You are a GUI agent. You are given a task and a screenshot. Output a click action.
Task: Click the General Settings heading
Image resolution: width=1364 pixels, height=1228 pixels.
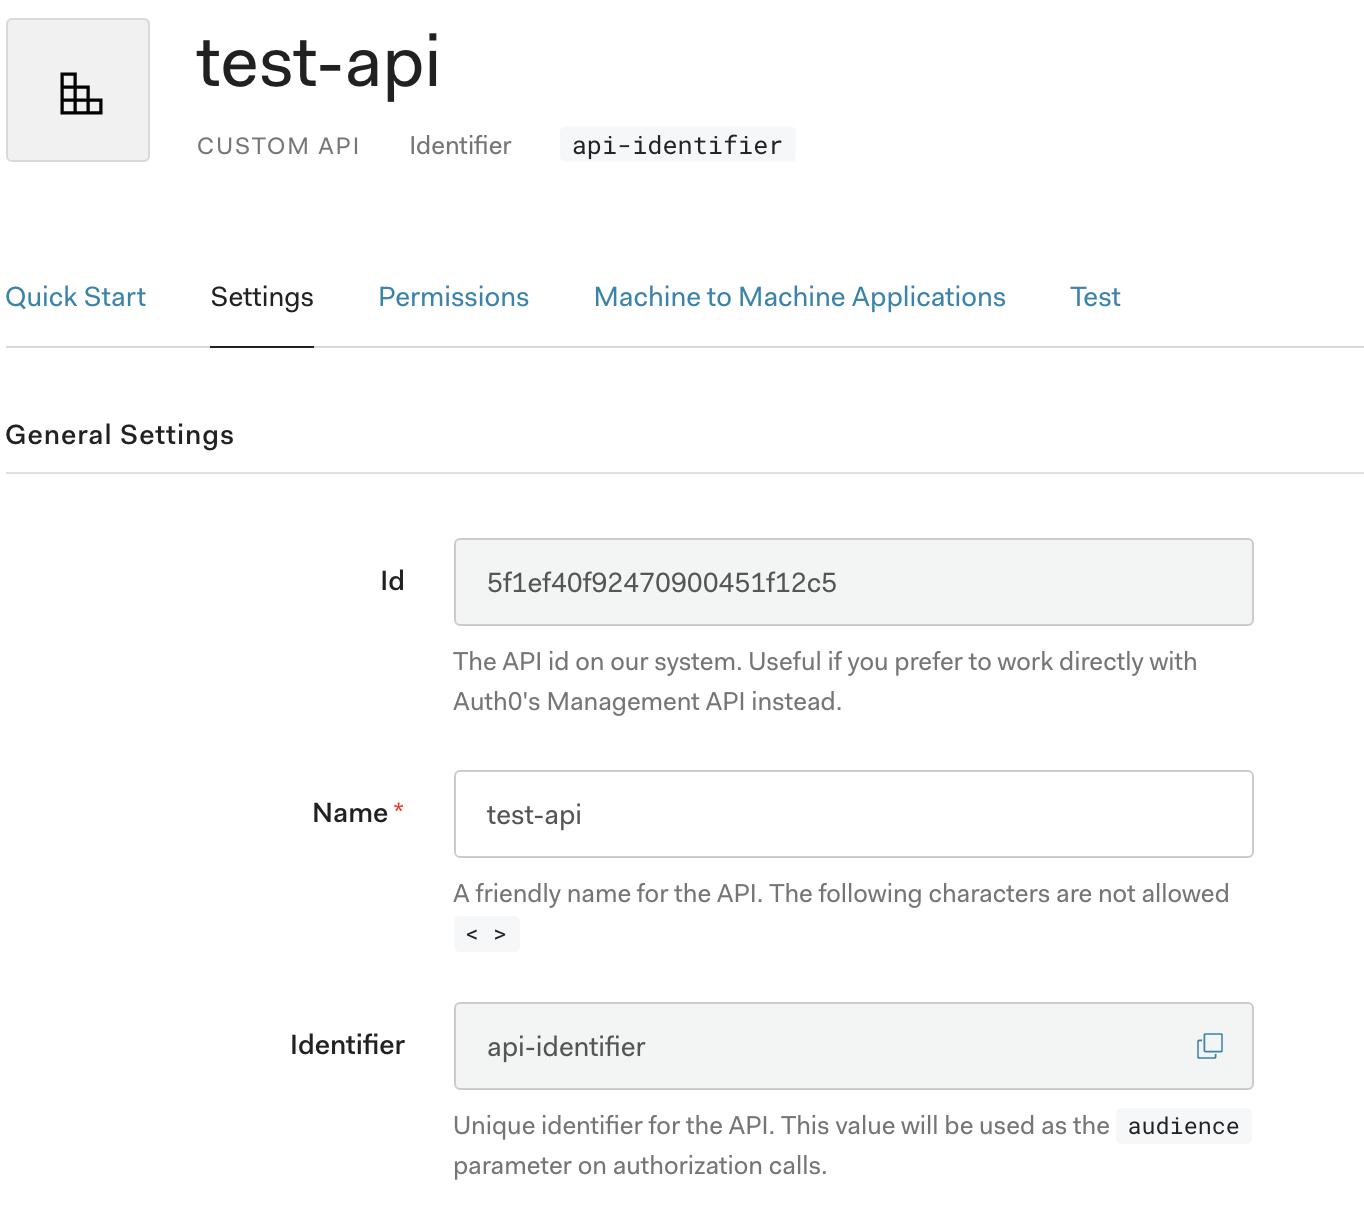coord(120,435)
